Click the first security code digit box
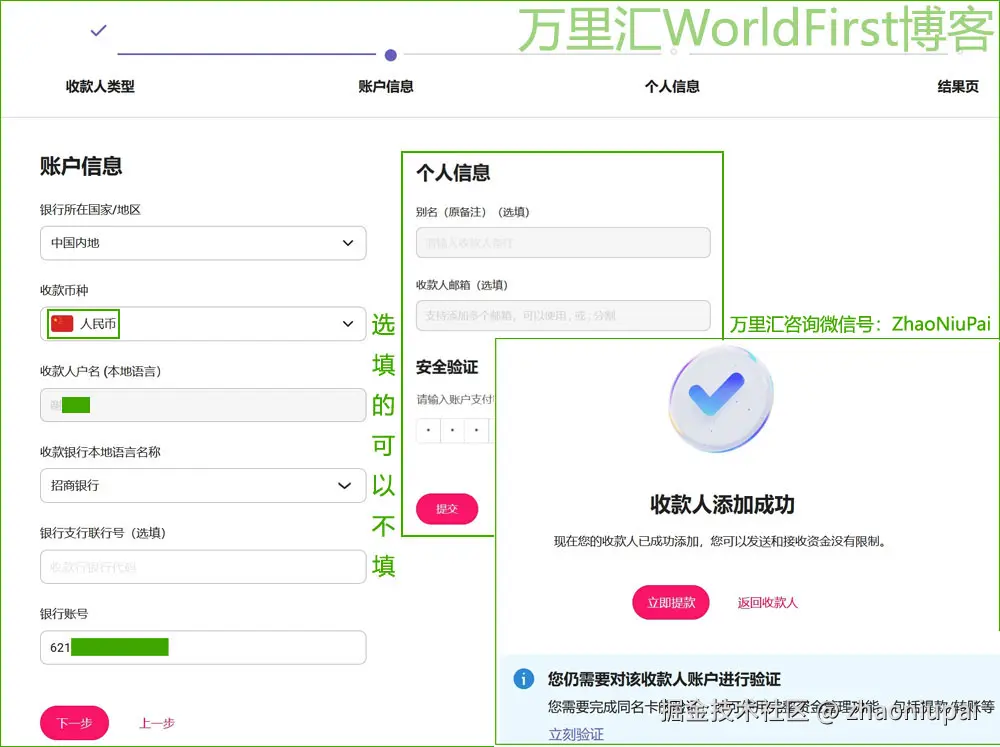Viewport: 1000px width, 747px height. point(428,430)
